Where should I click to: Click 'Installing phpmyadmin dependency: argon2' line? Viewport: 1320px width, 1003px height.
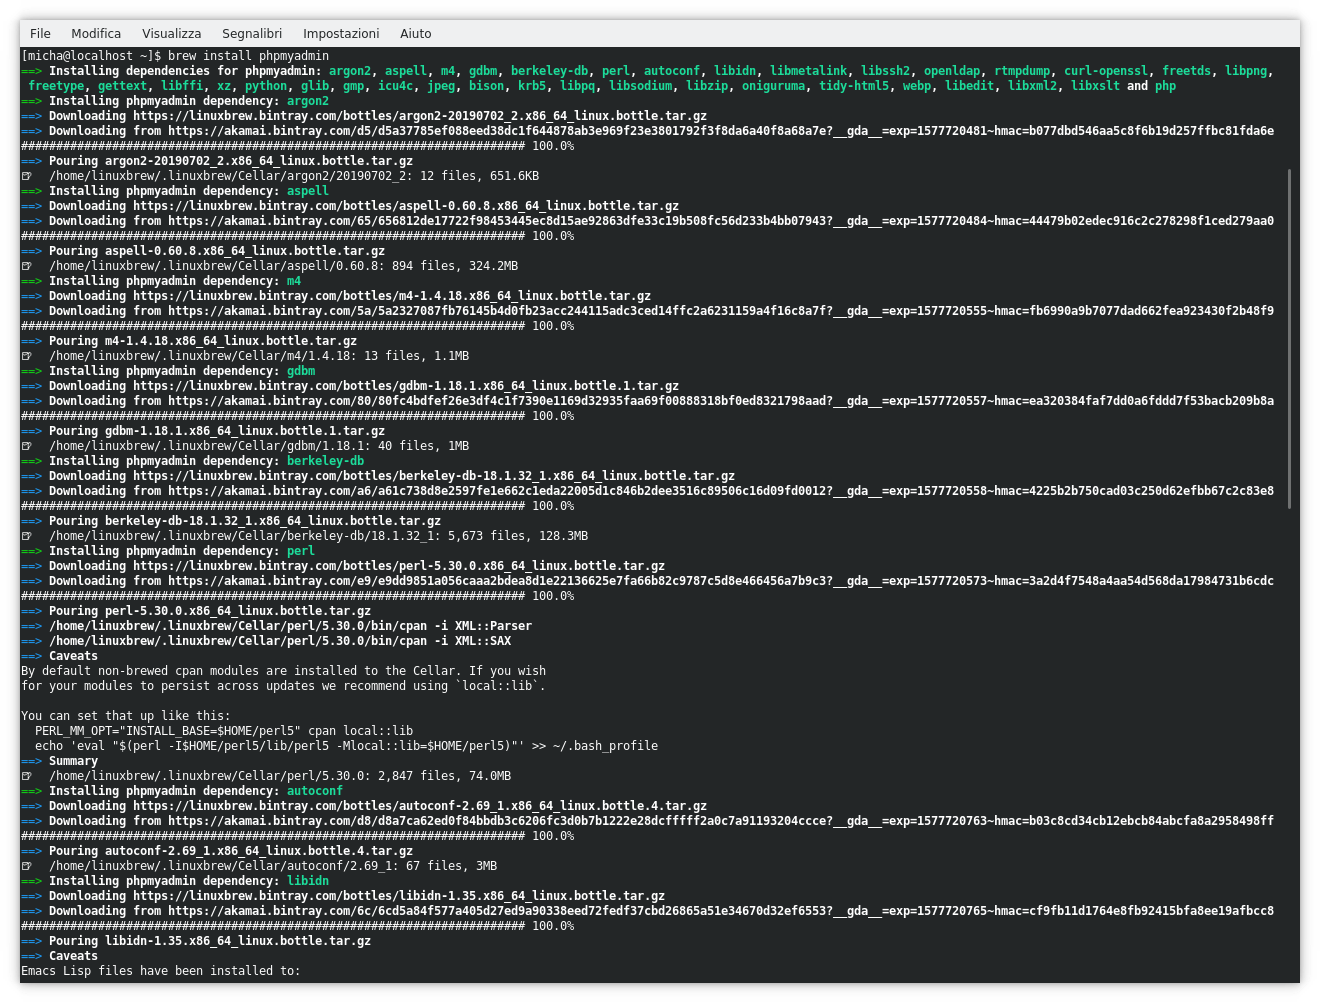[175, 101]
